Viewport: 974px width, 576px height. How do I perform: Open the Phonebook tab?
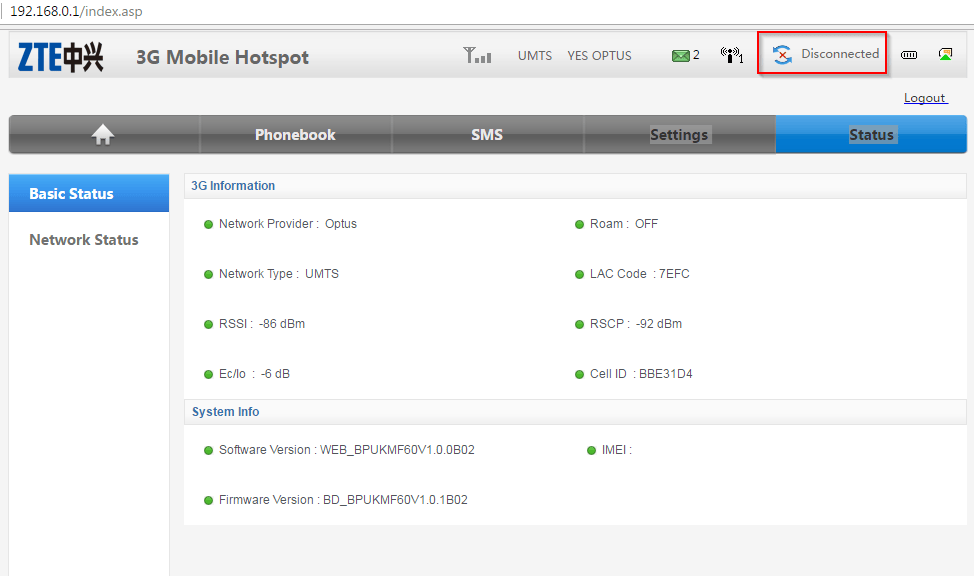pyautogui.click(x=295, y=133)
